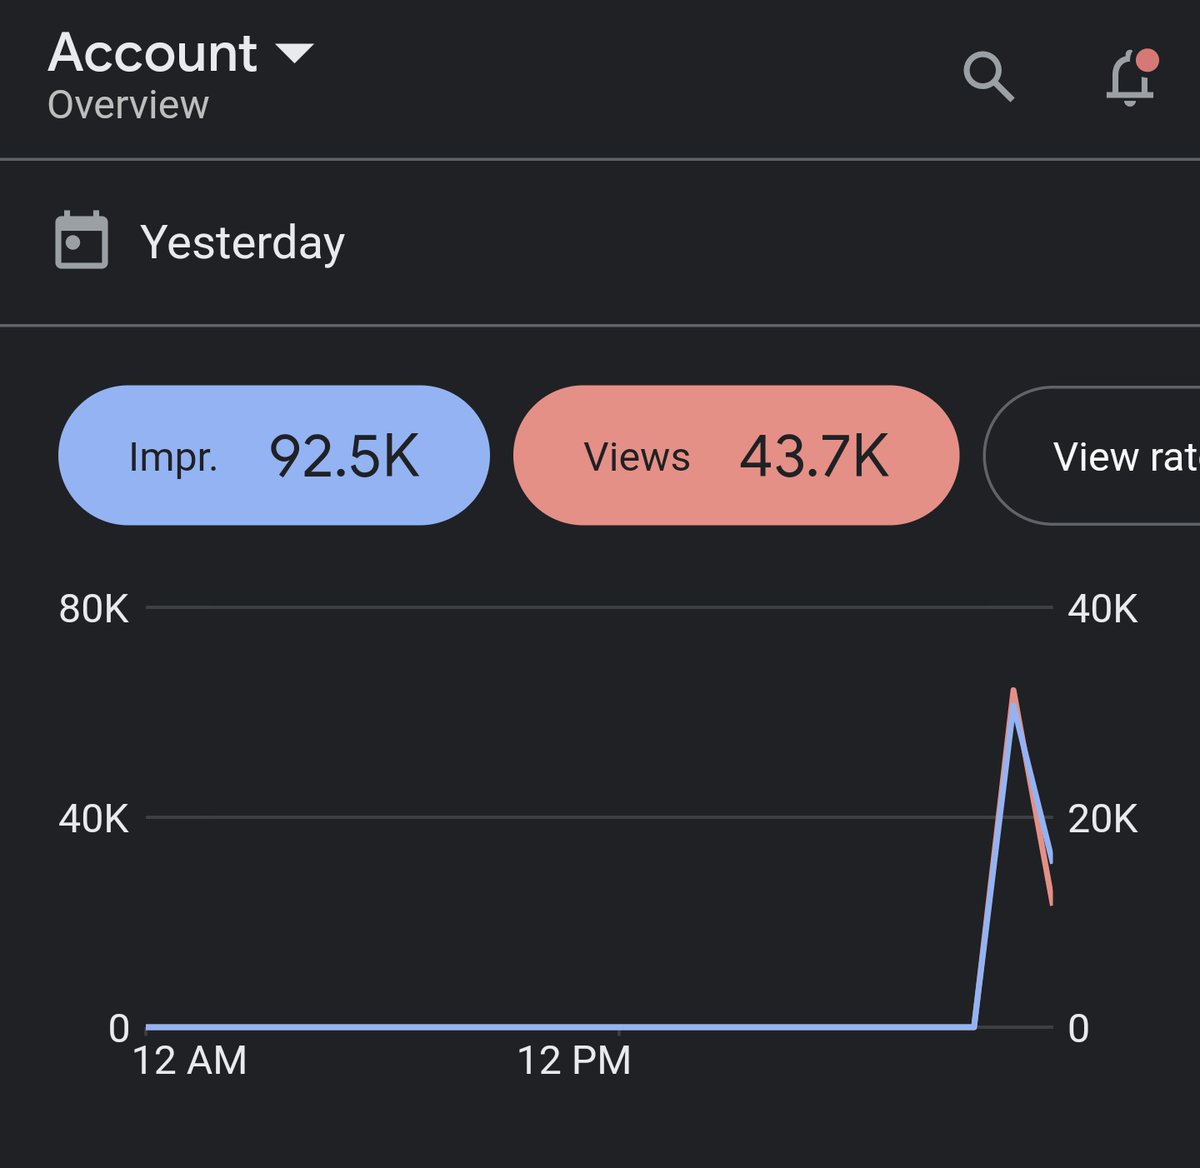This screenshot has width=1200, height=1168.
Task: Open the calendar date icon
Action: (81, 240)
